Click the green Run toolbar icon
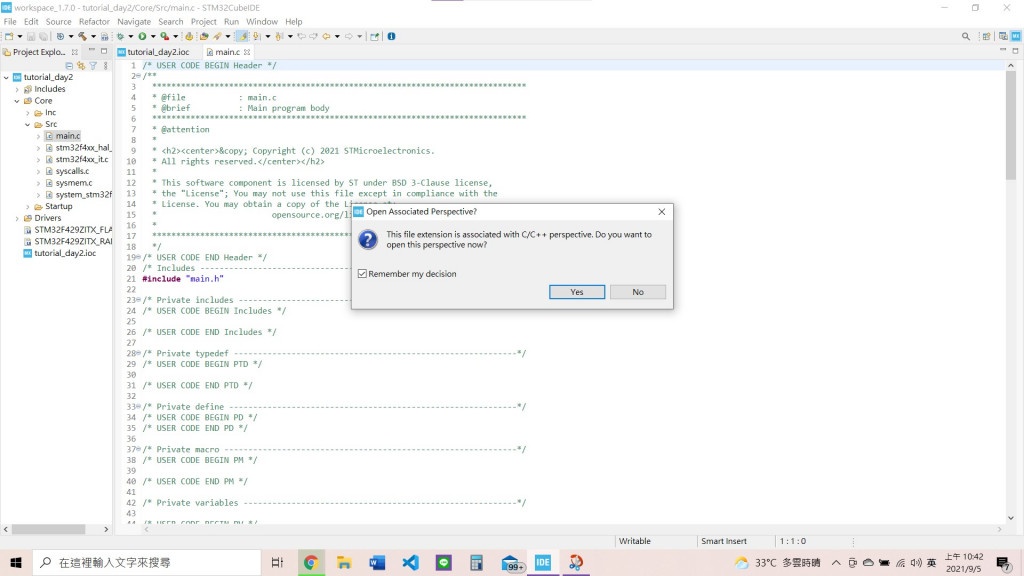 coord(142,37)
